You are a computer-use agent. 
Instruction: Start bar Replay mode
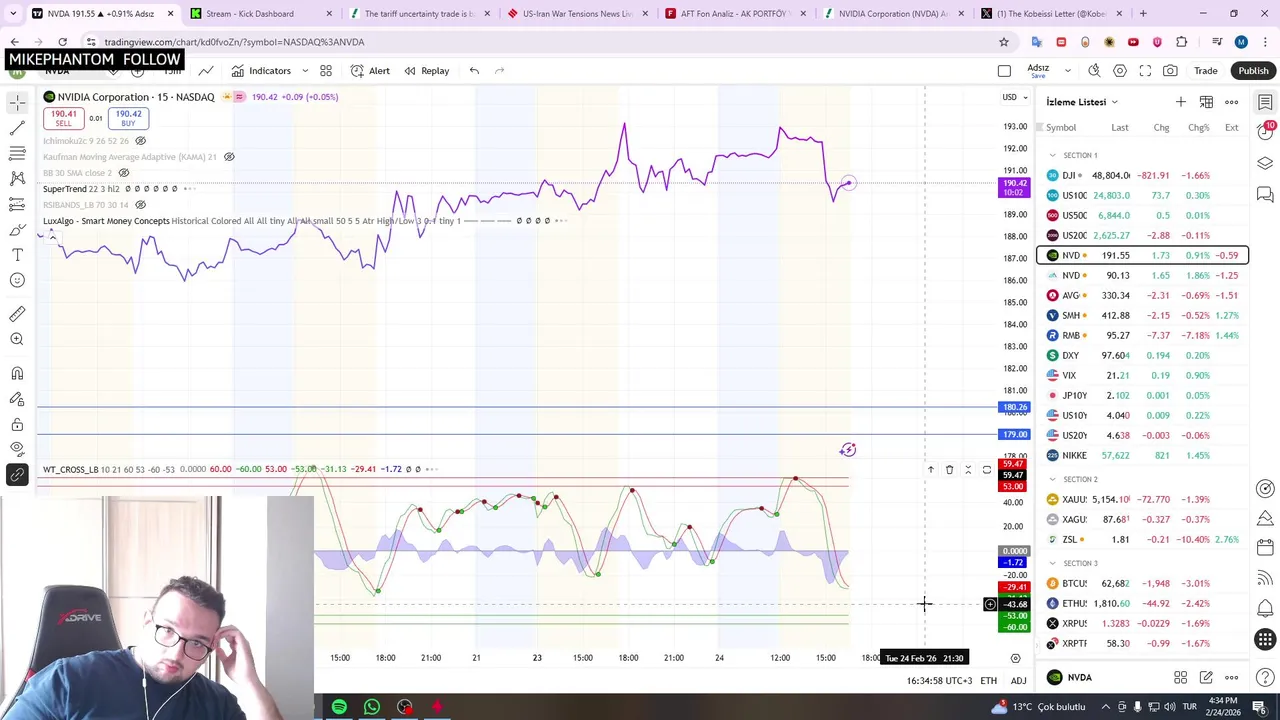426,71
